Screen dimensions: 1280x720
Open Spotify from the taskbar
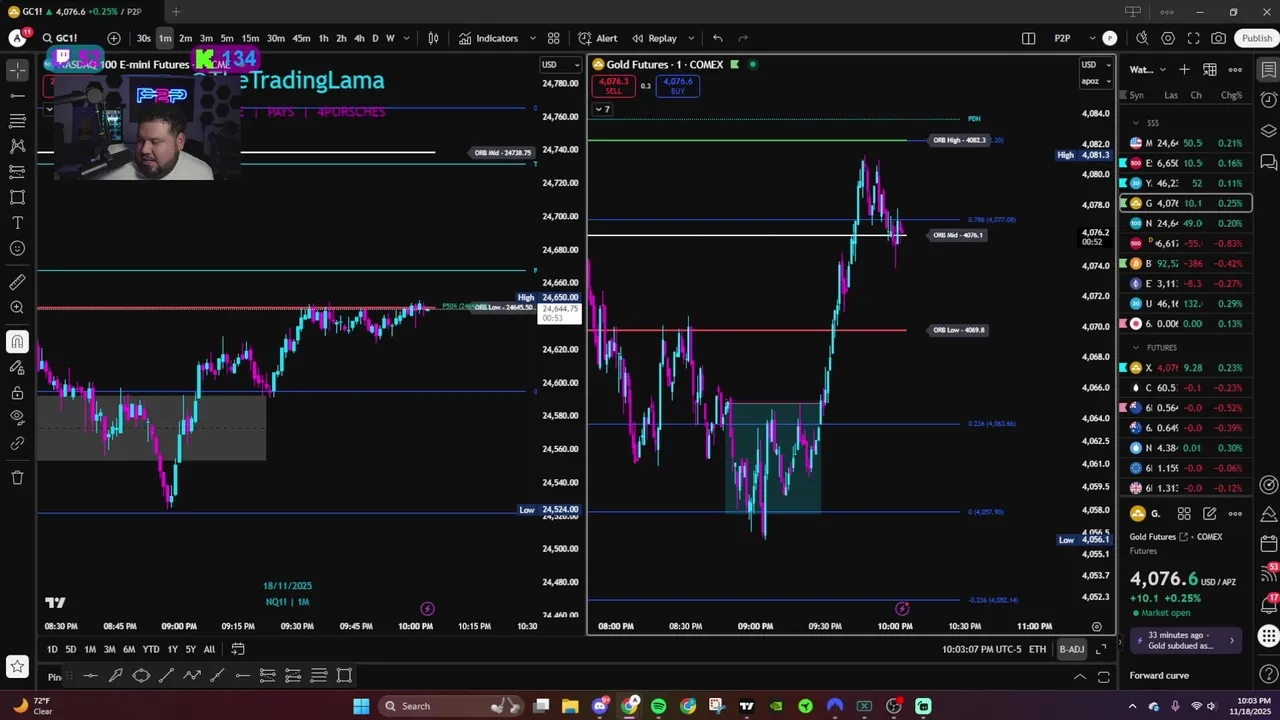pos(658,706)
